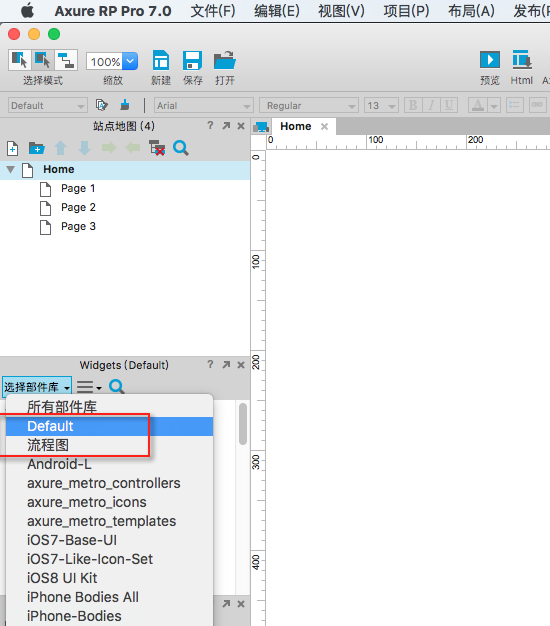Open the Default widget style dropdown

pyautogui.click(x=47, y=106)
